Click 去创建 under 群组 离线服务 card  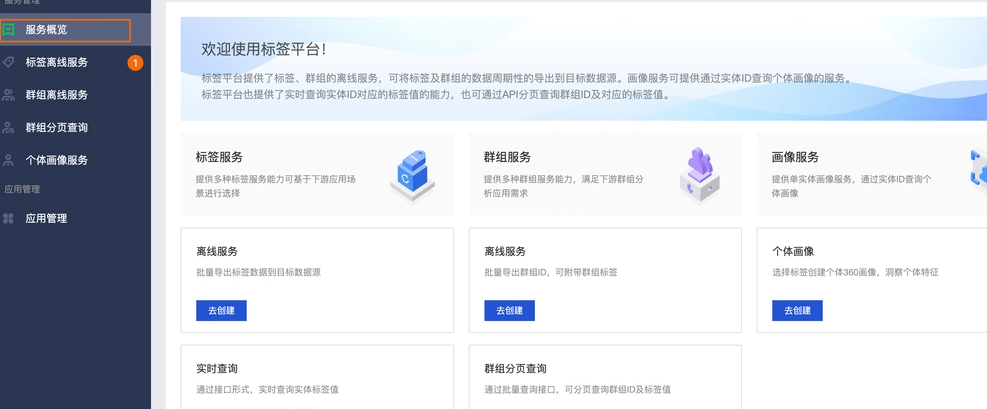(509, 310)
